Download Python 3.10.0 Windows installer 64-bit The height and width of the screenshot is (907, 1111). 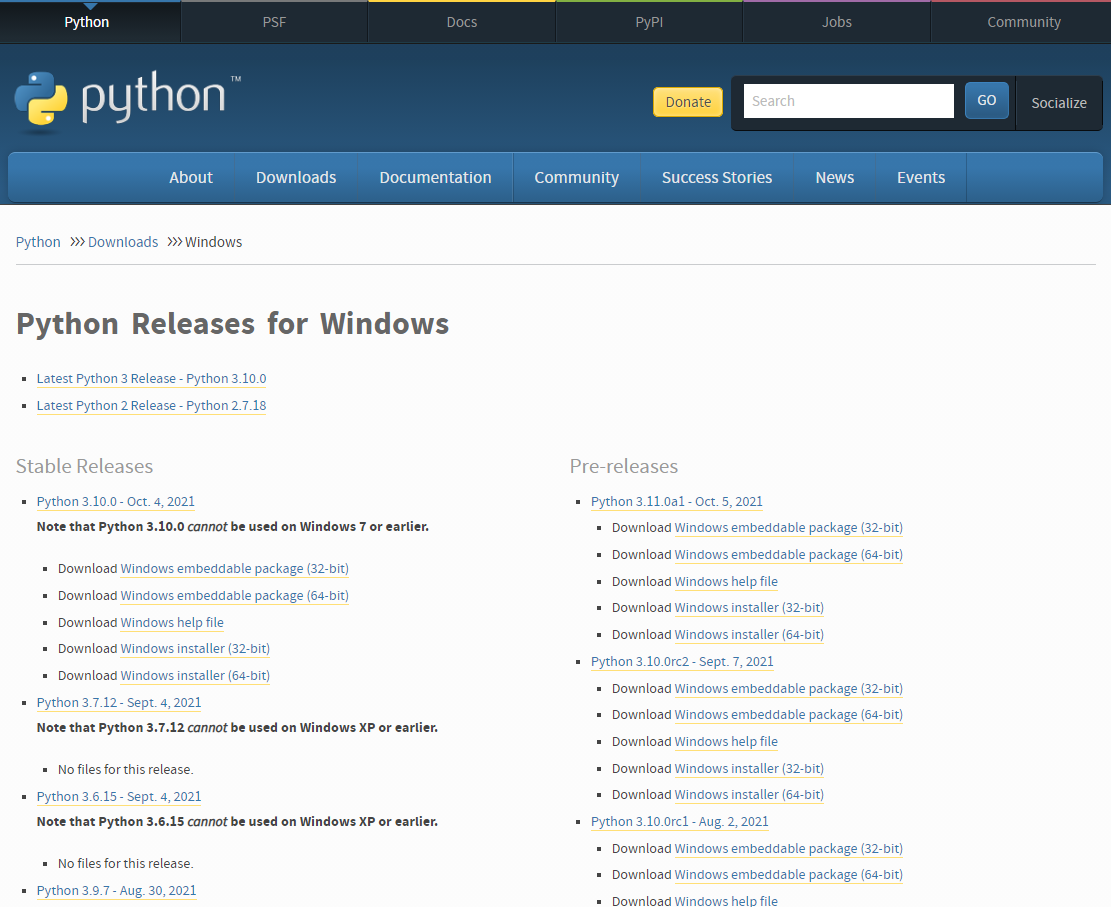195,675
